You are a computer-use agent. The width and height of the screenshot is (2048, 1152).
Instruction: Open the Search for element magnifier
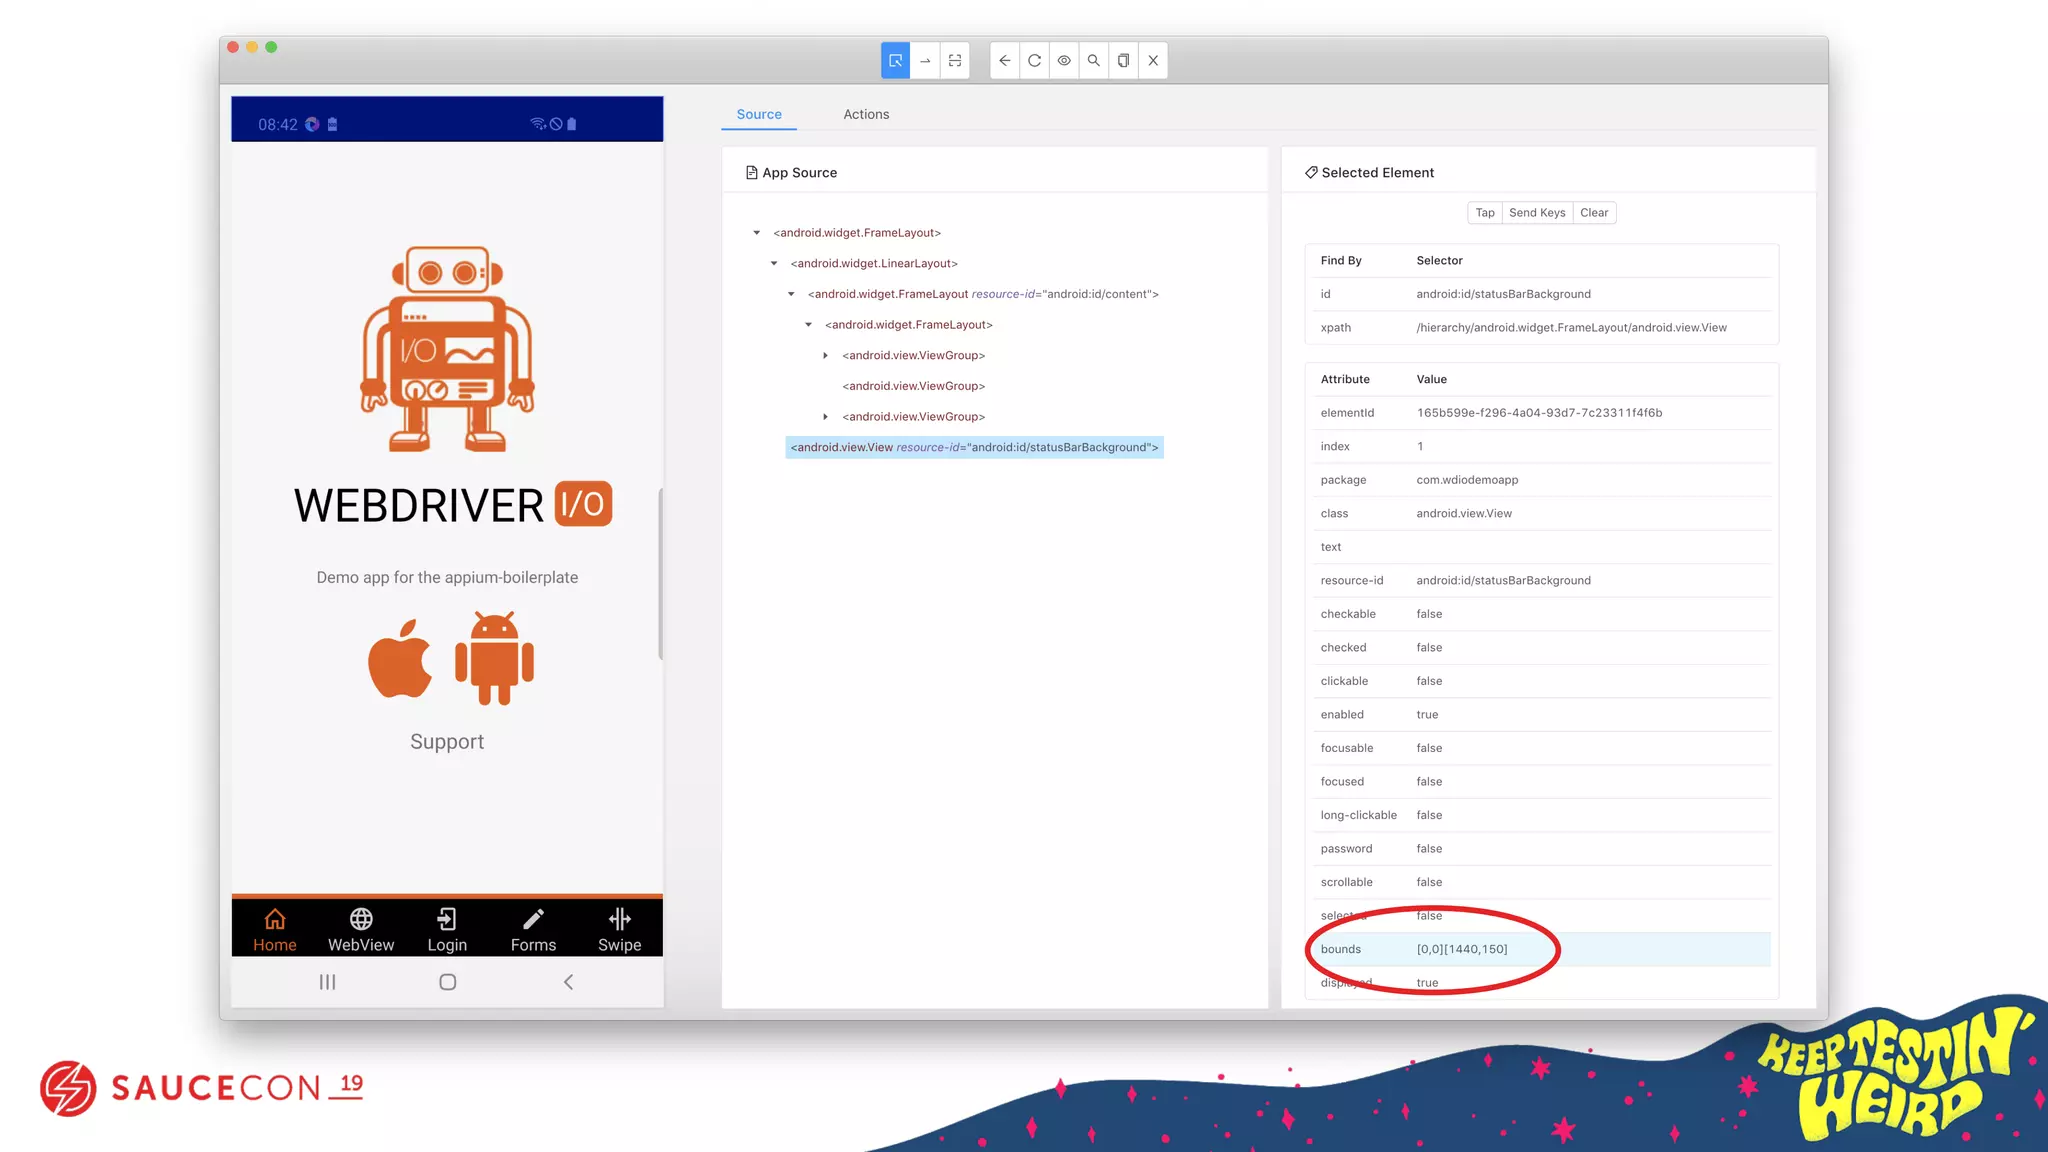[x=1093, y=61]
